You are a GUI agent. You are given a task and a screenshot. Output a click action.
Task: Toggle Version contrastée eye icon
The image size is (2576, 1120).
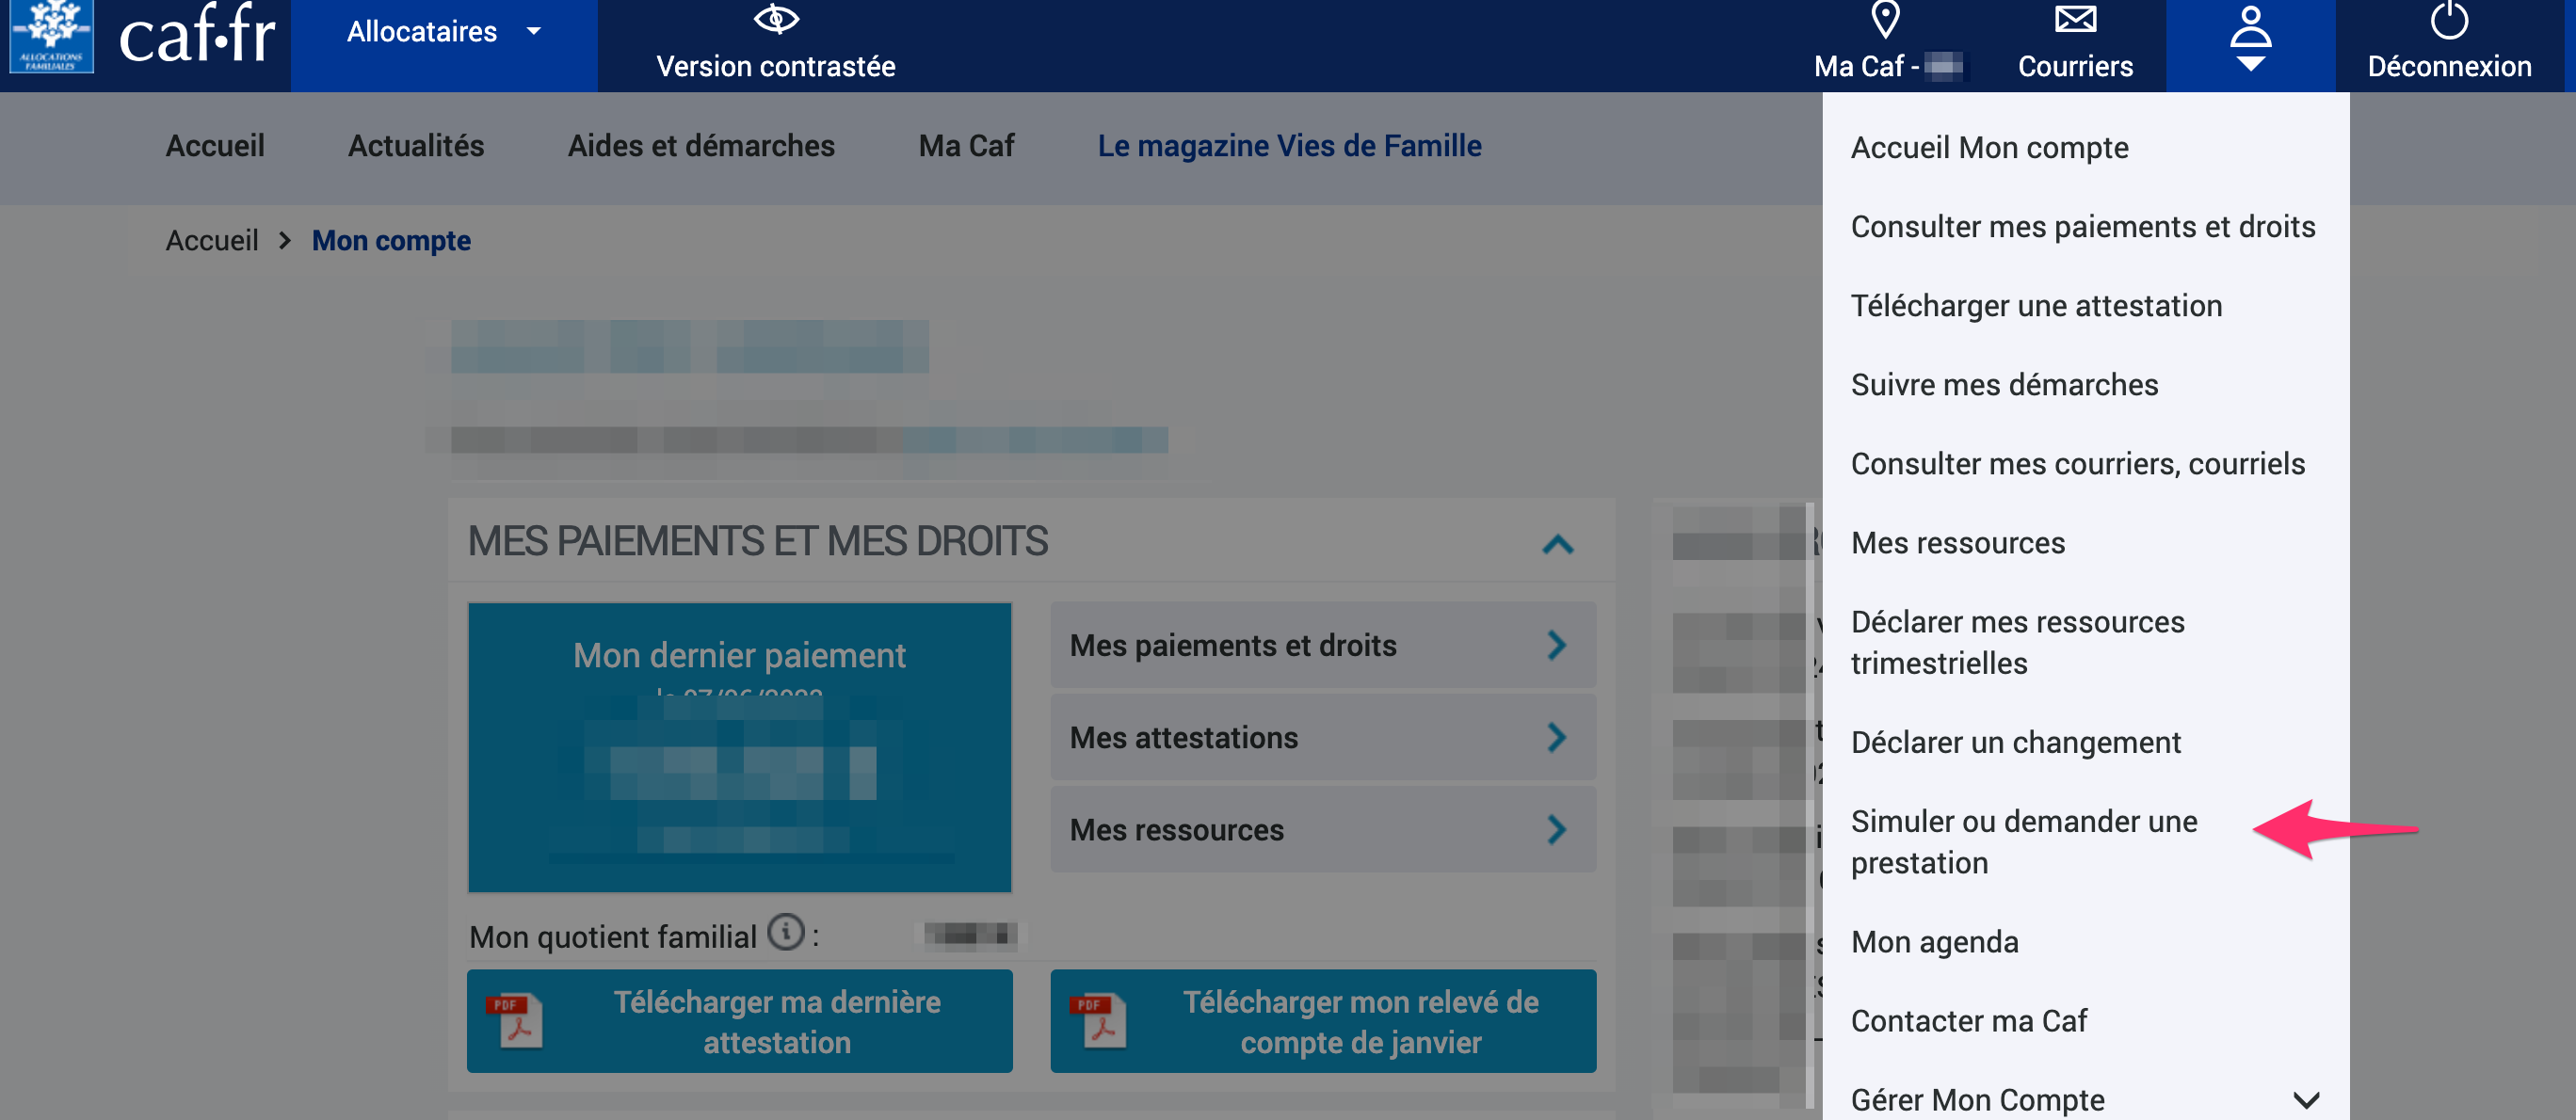[775, 19]
